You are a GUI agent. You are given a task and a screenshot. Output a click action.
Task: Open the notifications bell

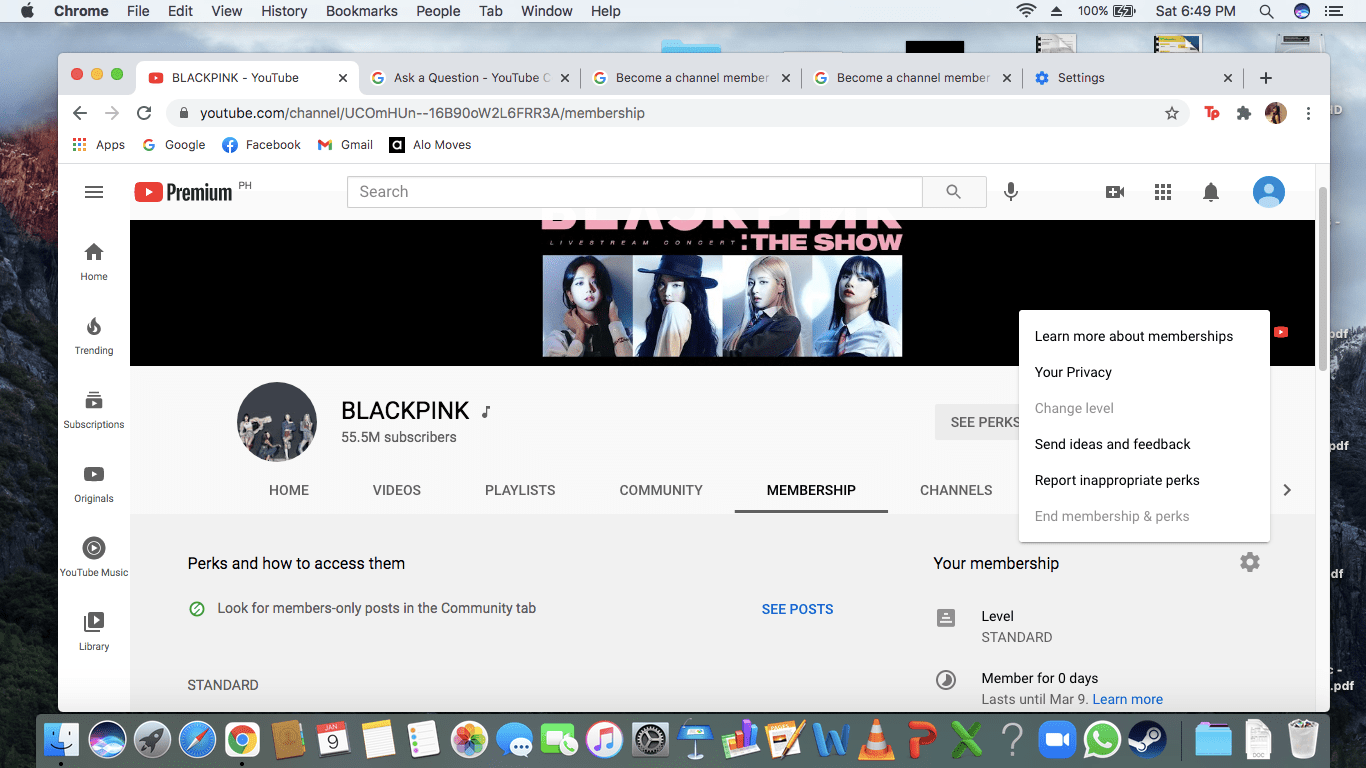click(1211, 192)
